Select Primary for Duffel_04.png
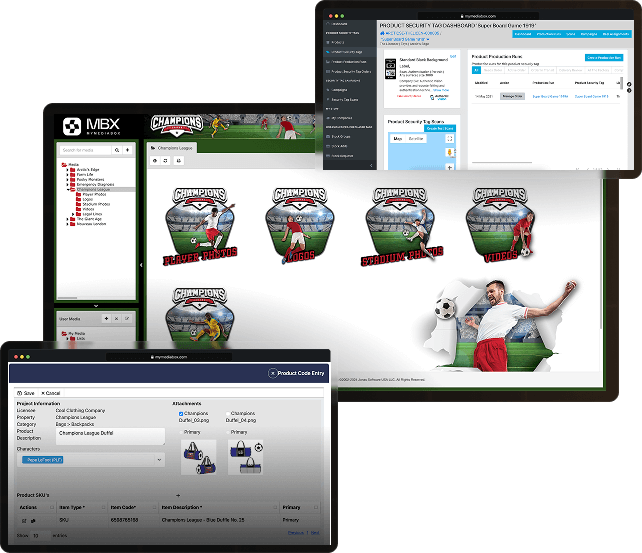642x553 pixels. click(228, 432)
